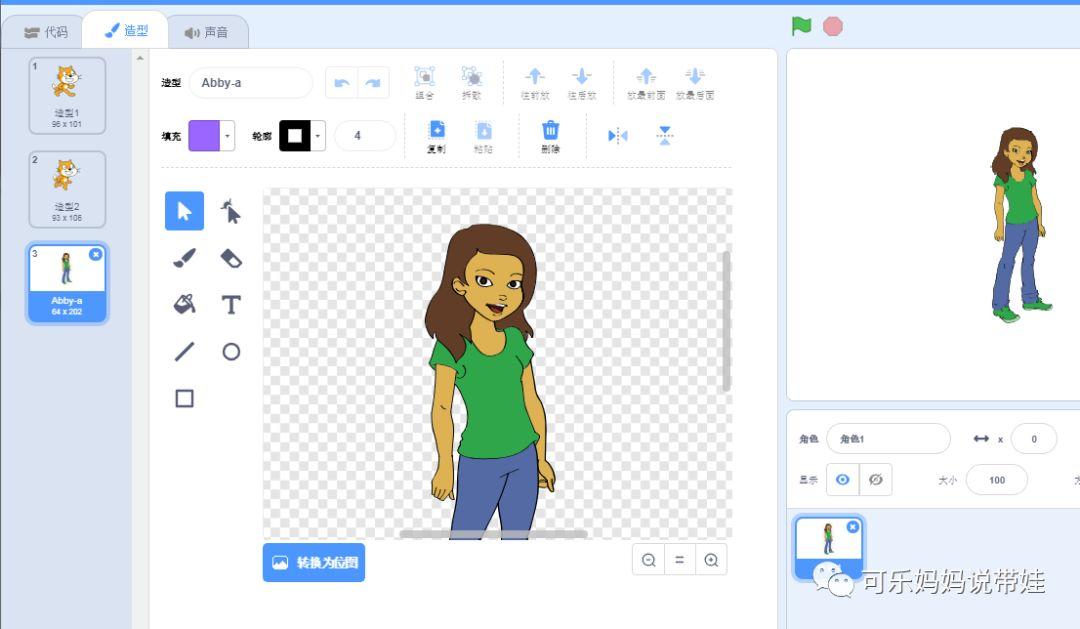
Task: Flip the costume horizontally
Action: 618,136
